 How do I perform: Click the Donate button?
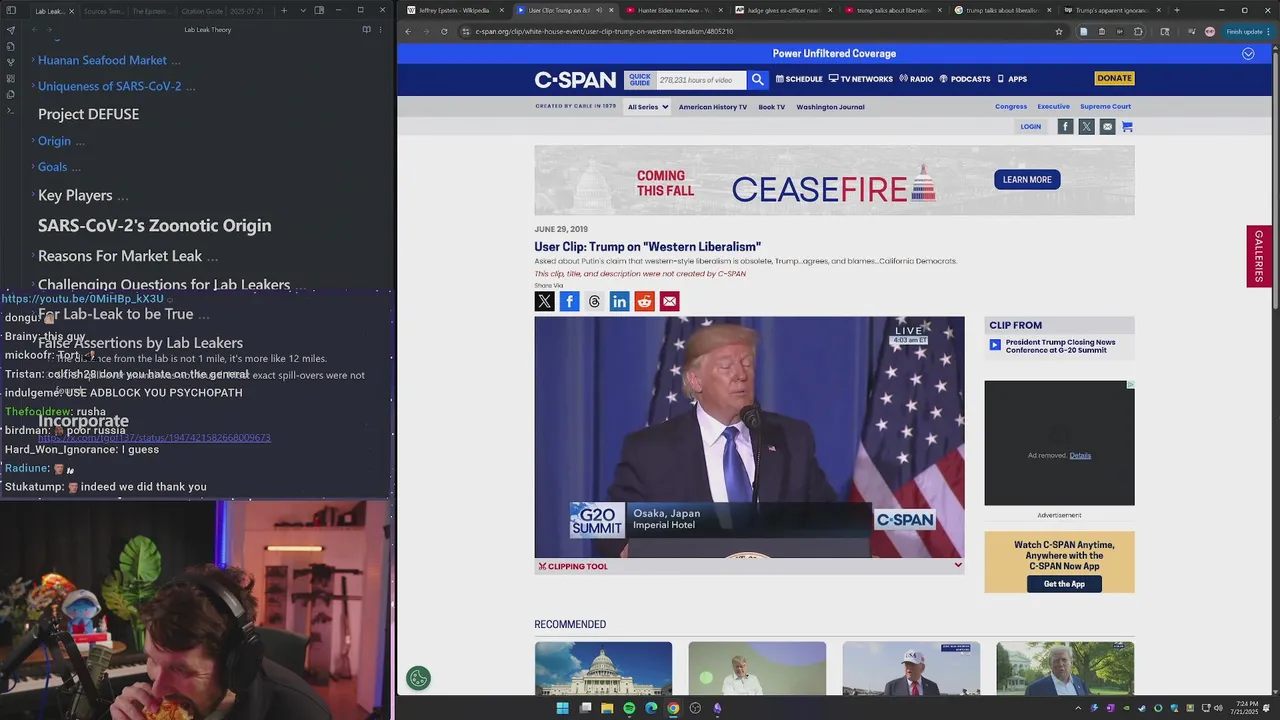pos(1114,78)
